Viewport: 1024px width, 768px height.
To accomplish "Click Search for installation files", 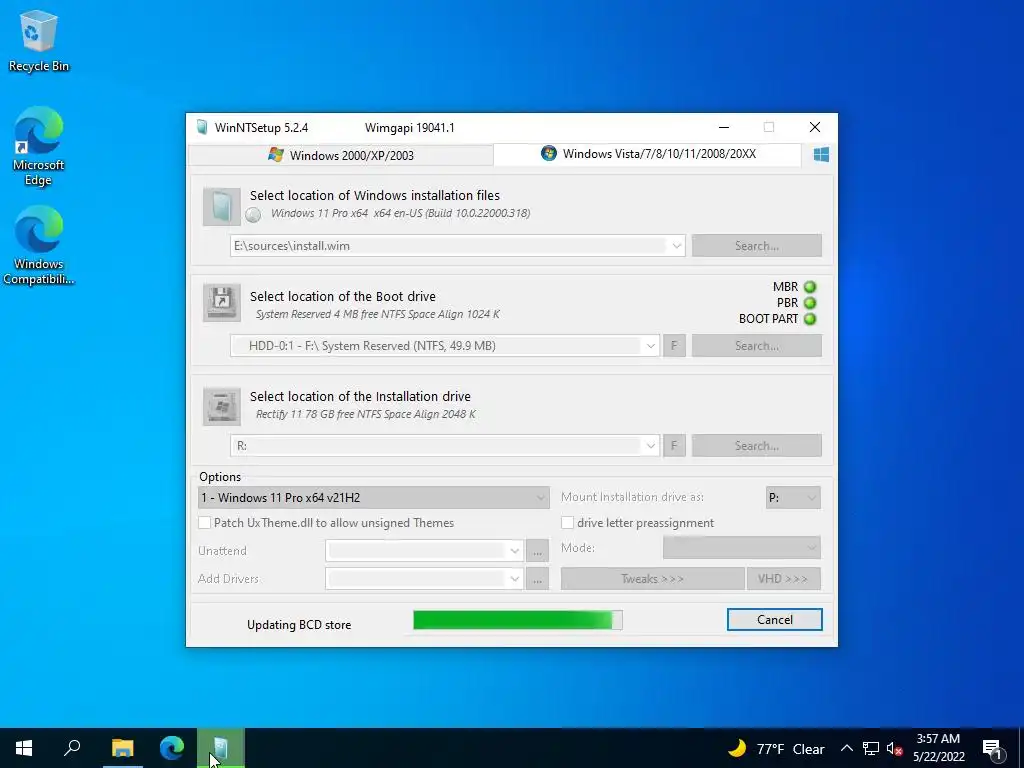I will (x=757, y=246).
